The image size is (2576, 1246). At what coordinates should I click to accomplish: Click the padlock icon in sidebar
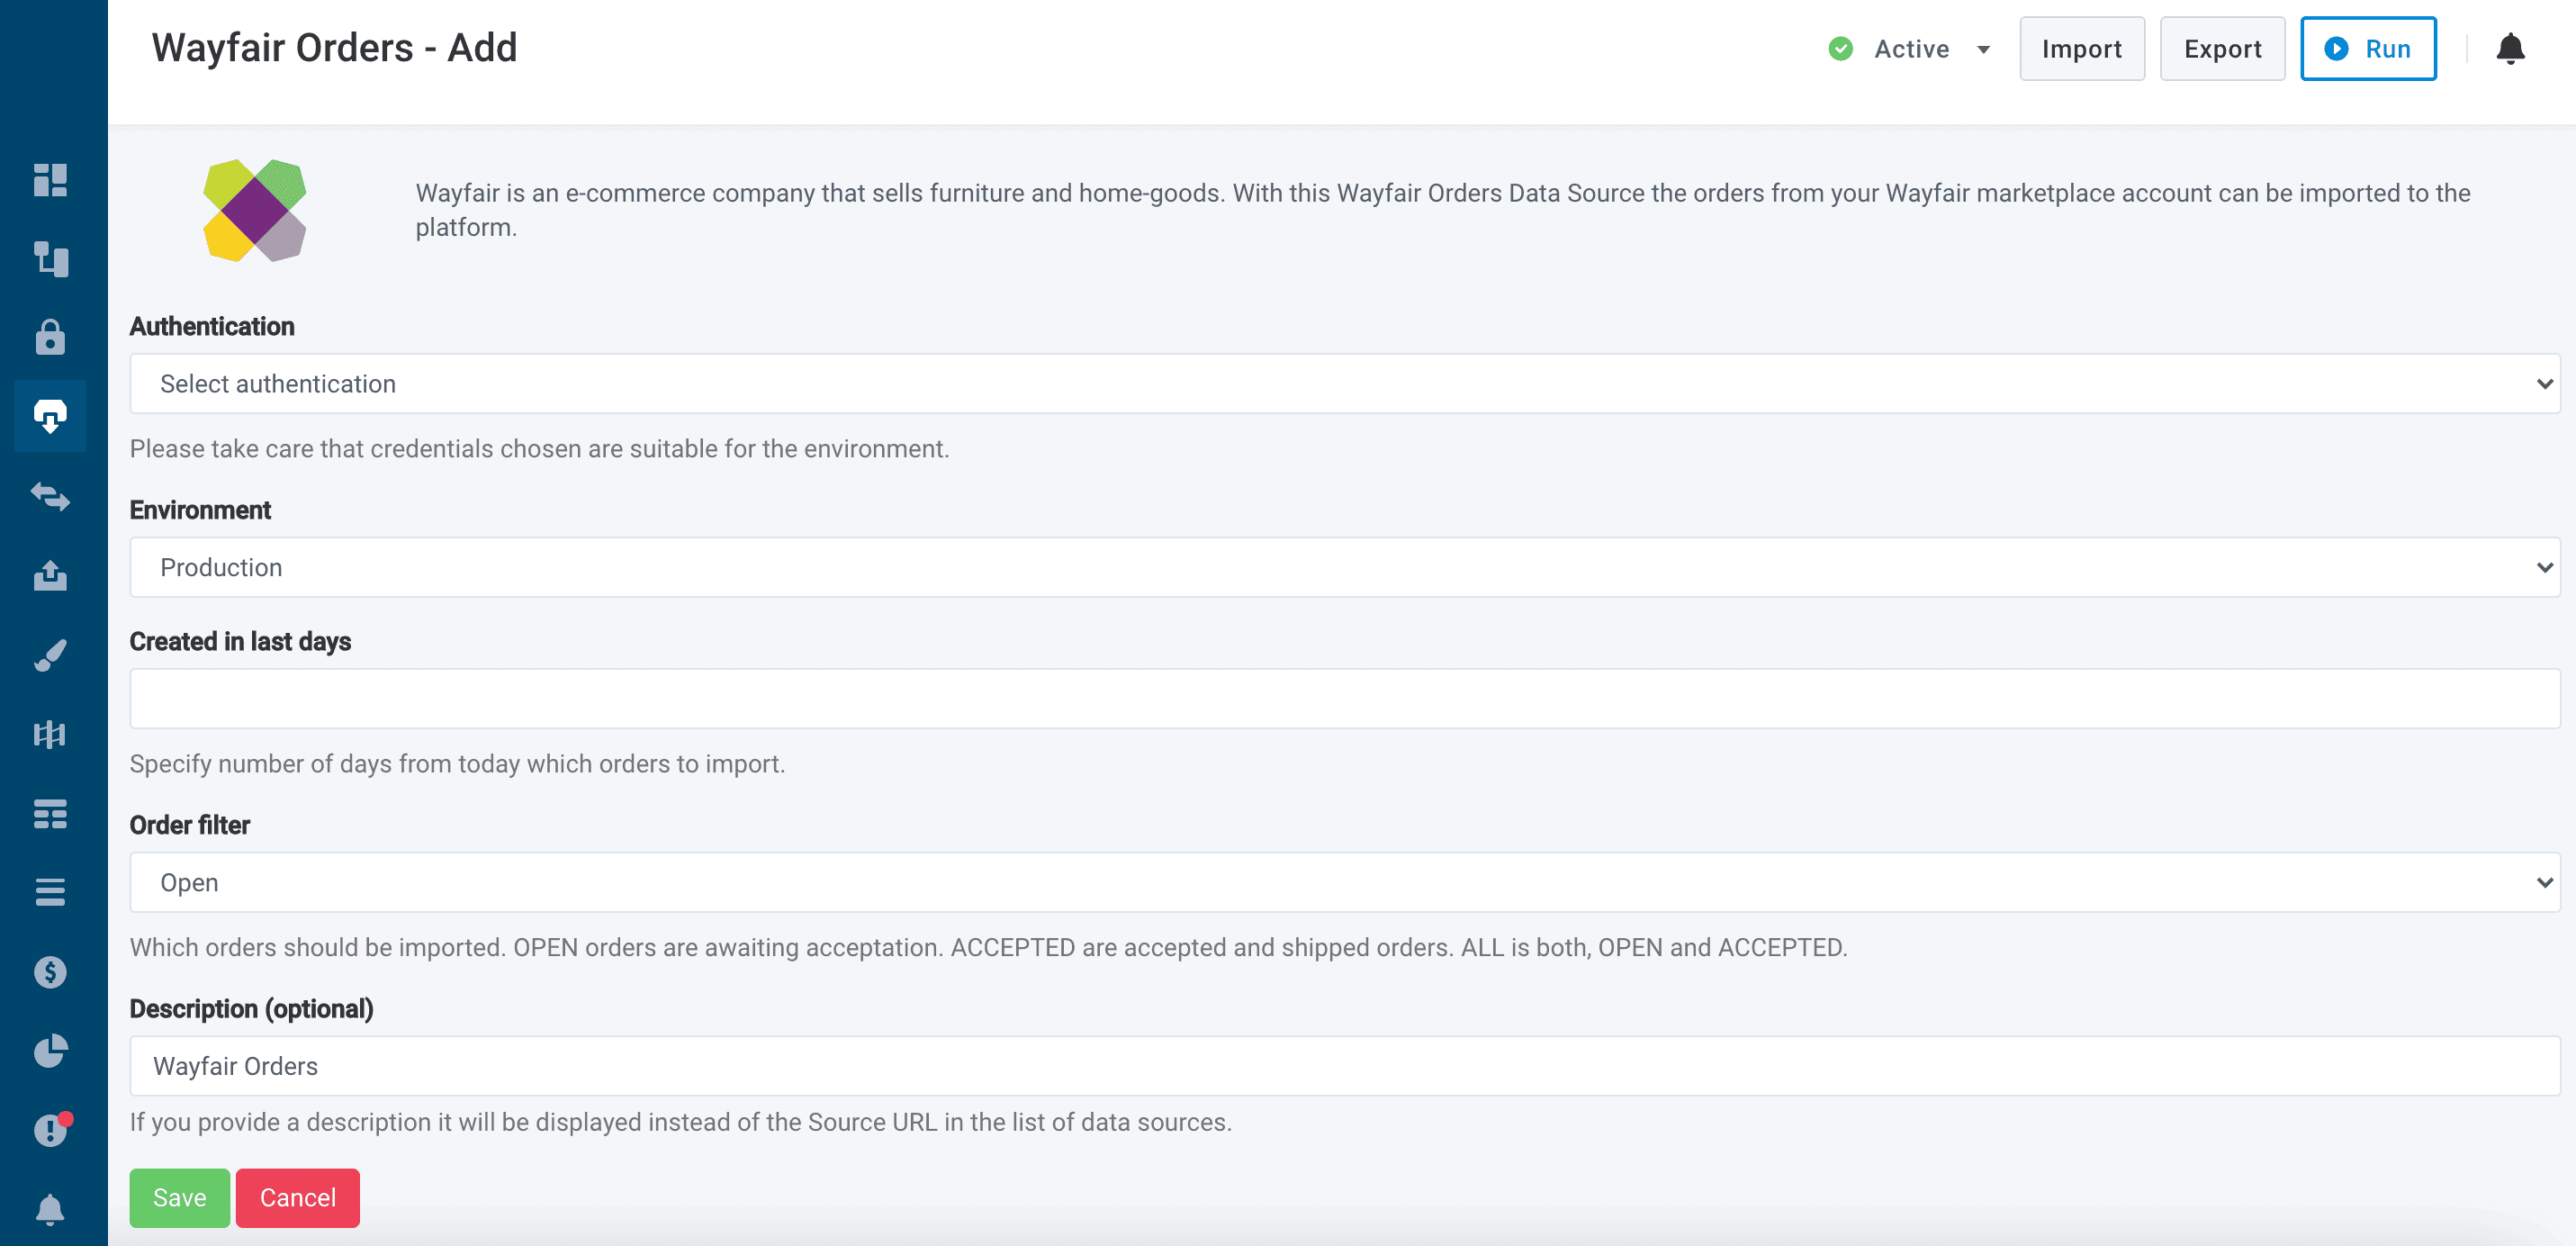coord(50,338)
